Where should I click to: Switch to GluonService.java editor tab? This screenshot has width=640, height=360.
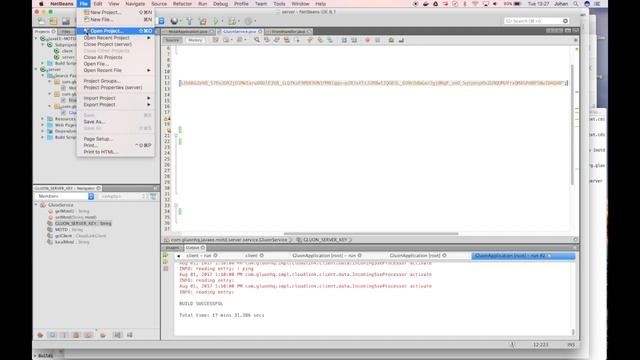[240, 31]
